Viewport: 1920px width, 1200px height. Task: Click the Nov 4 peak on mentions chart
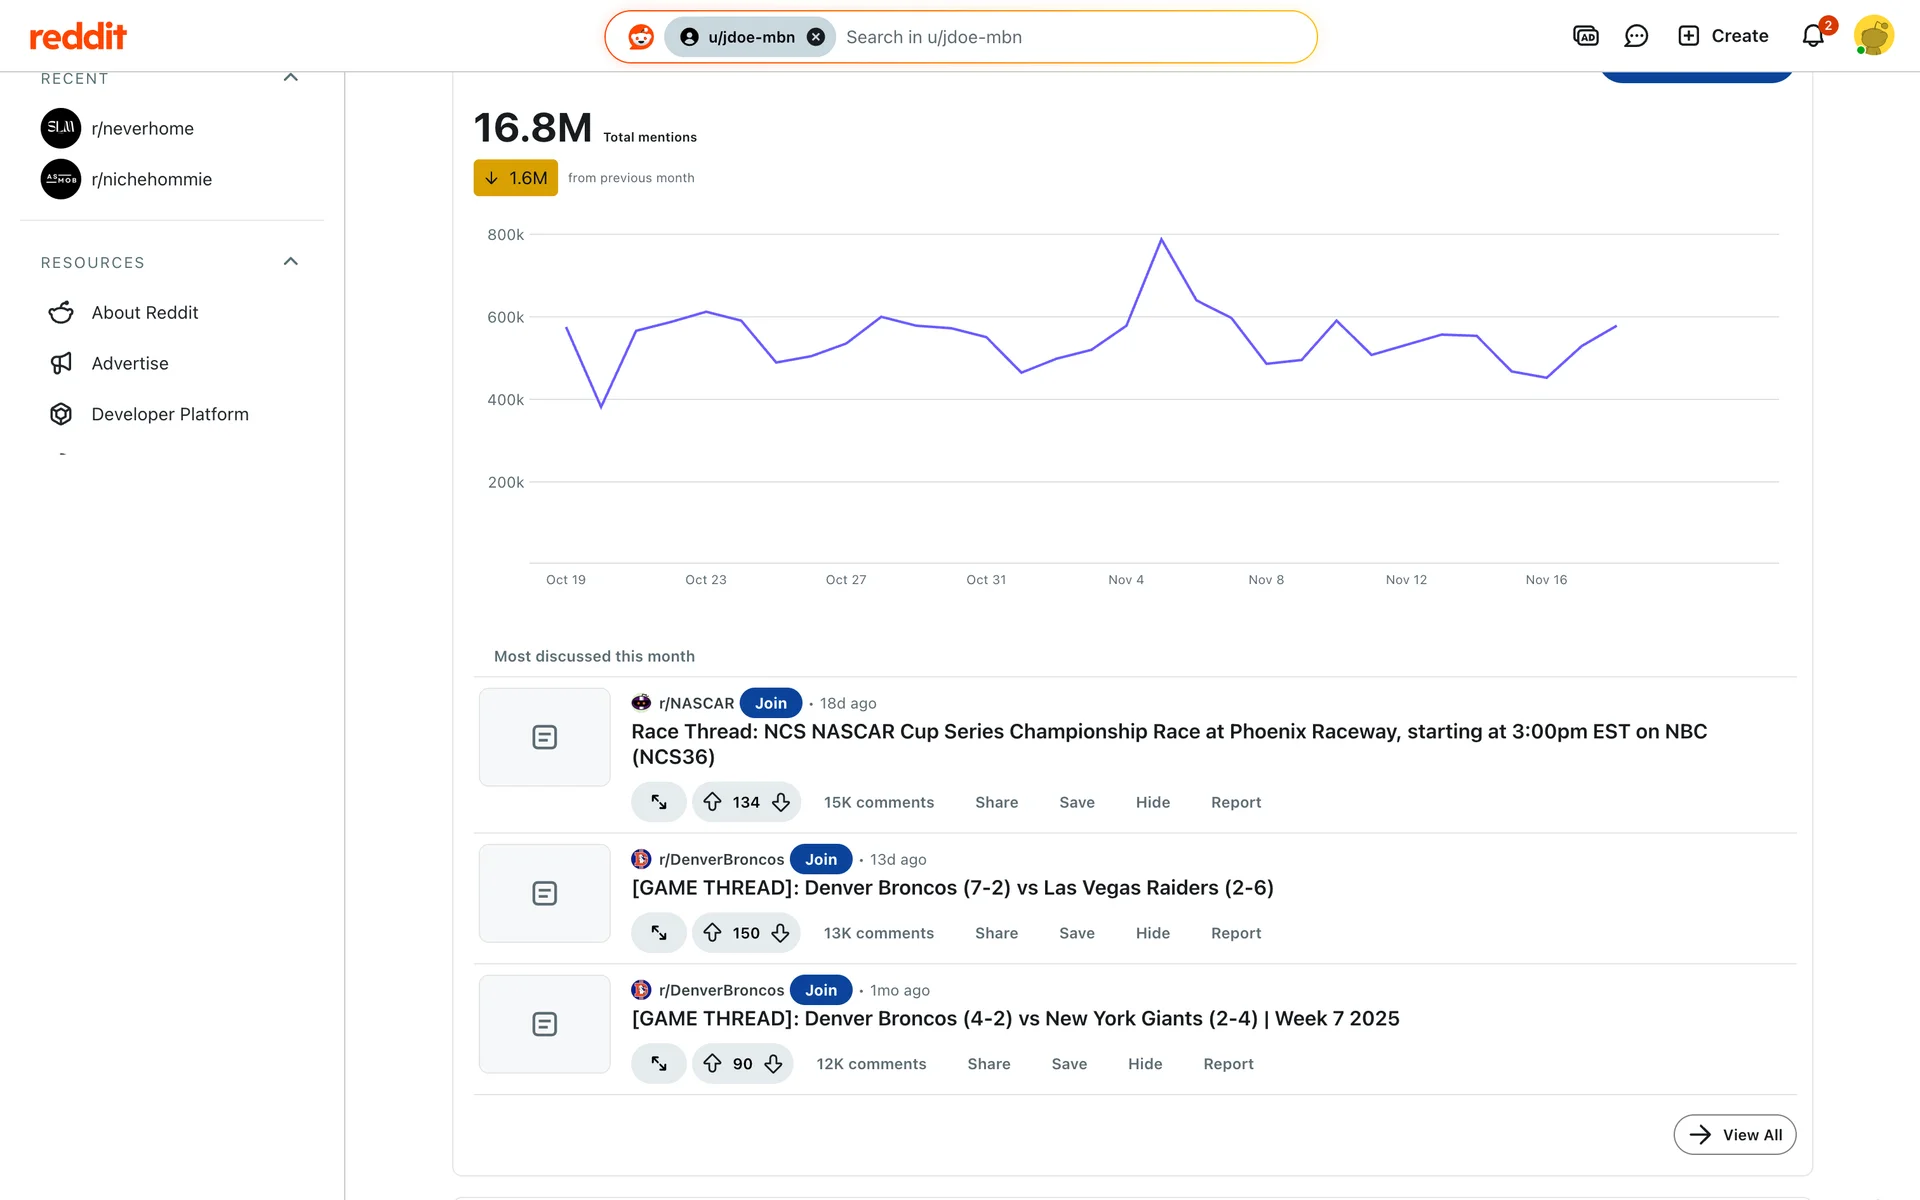1161,240
